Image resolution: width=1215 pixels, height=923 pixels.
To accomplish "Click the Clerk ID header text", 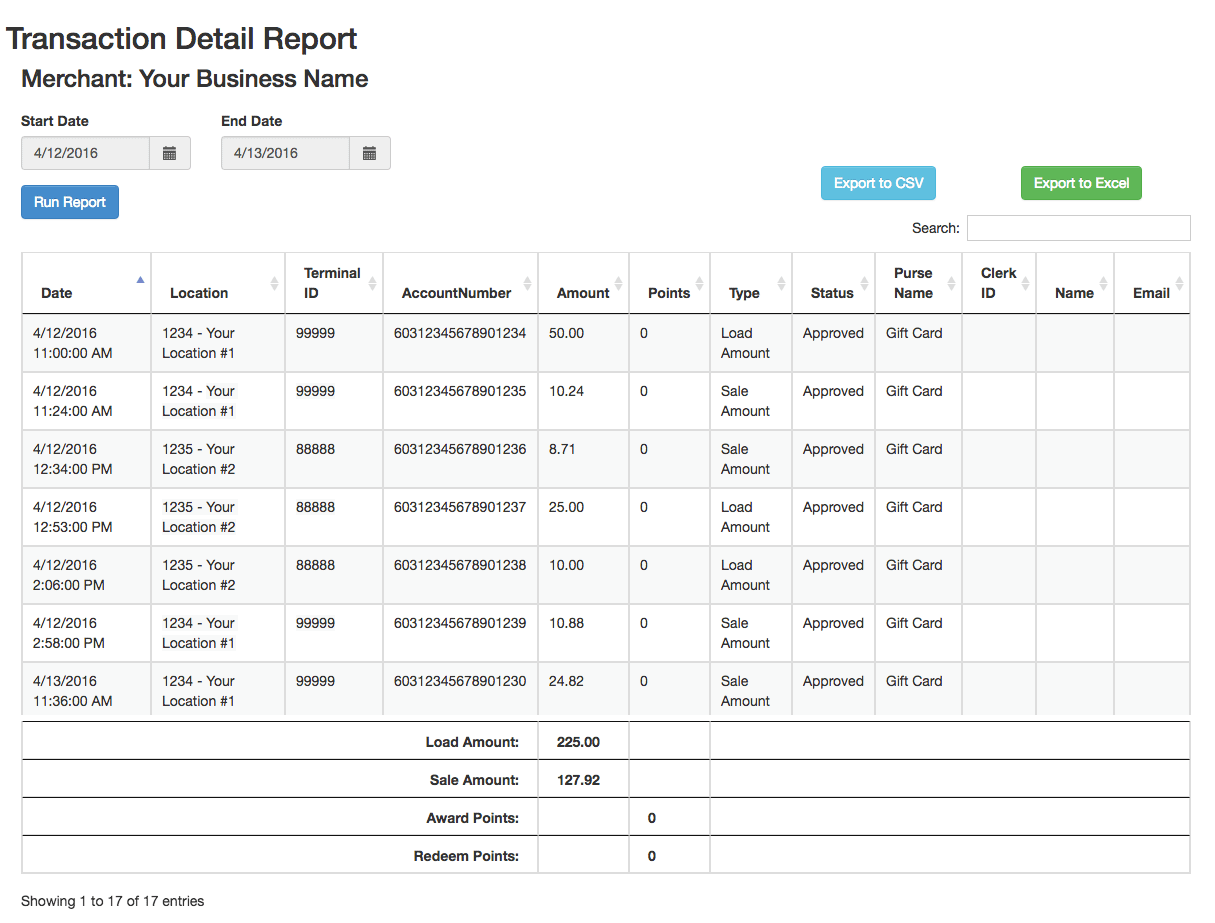I will pos(998,283).
